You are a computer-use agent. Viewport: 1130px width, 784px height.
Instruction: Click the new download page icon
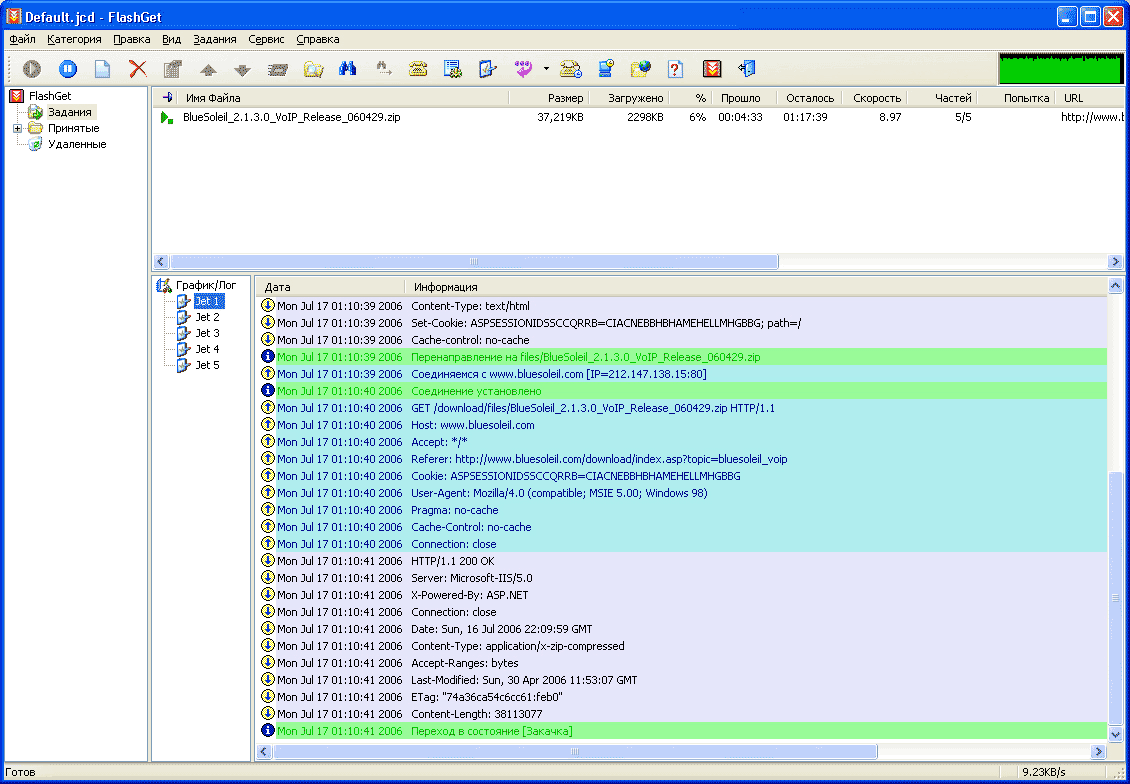pos(102,69)
